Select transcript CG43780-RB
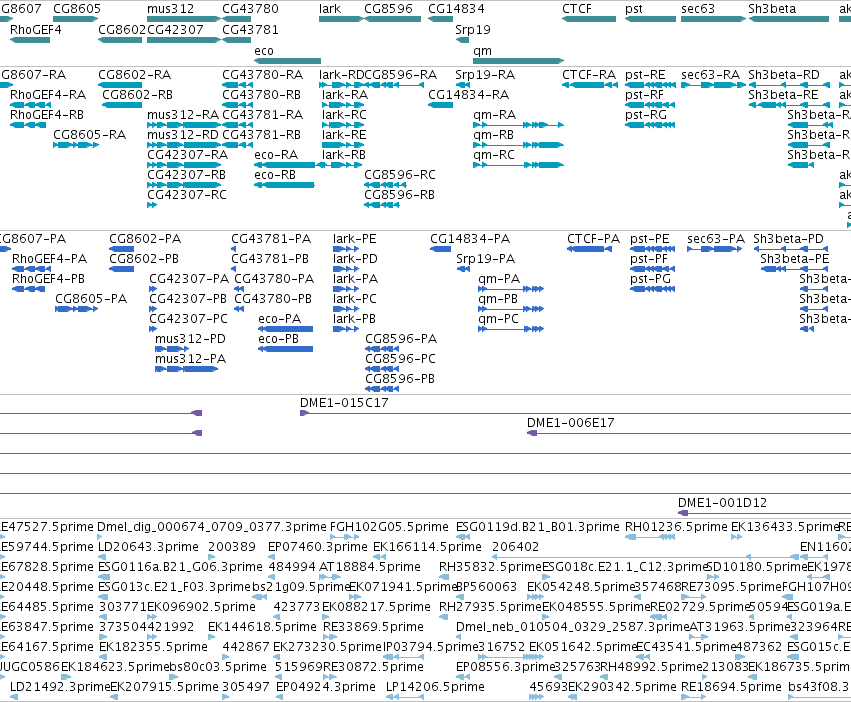Image resolution: width=851 pixels, height=702 pixels. point(262,94)
